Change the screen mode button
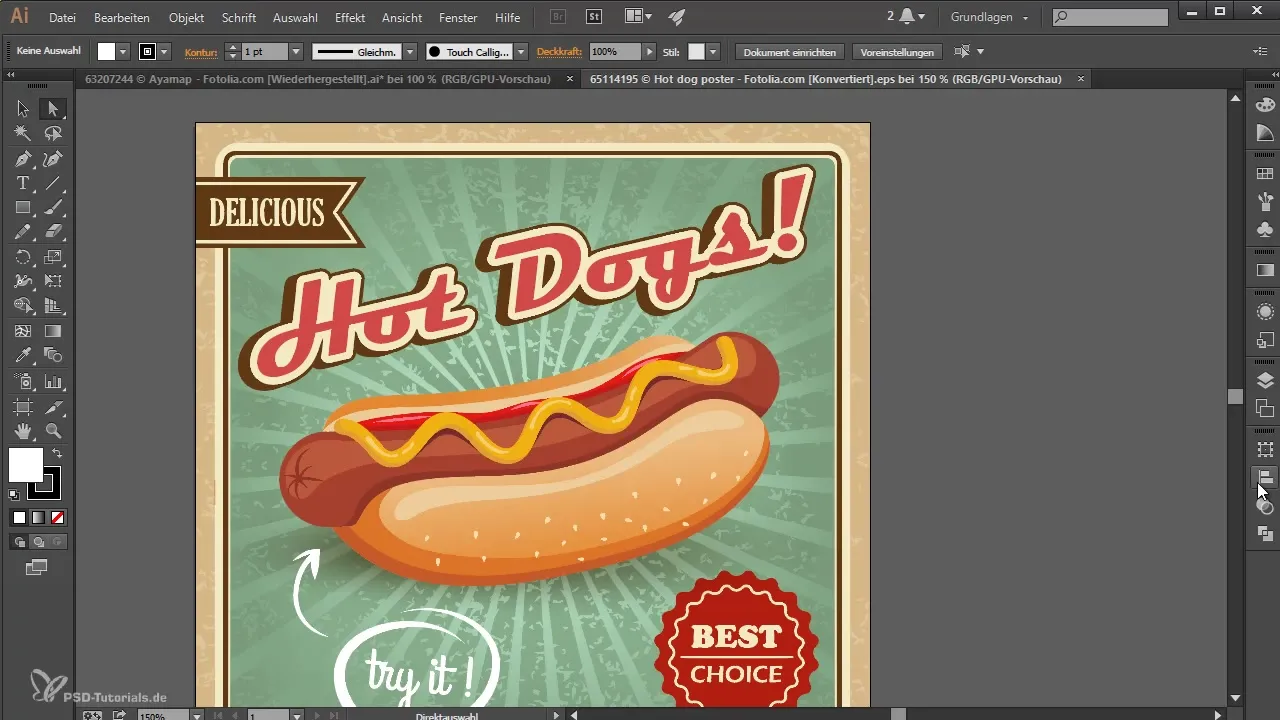The width and height of the screenshot is (1280, 720). click(x=37, y=567)
